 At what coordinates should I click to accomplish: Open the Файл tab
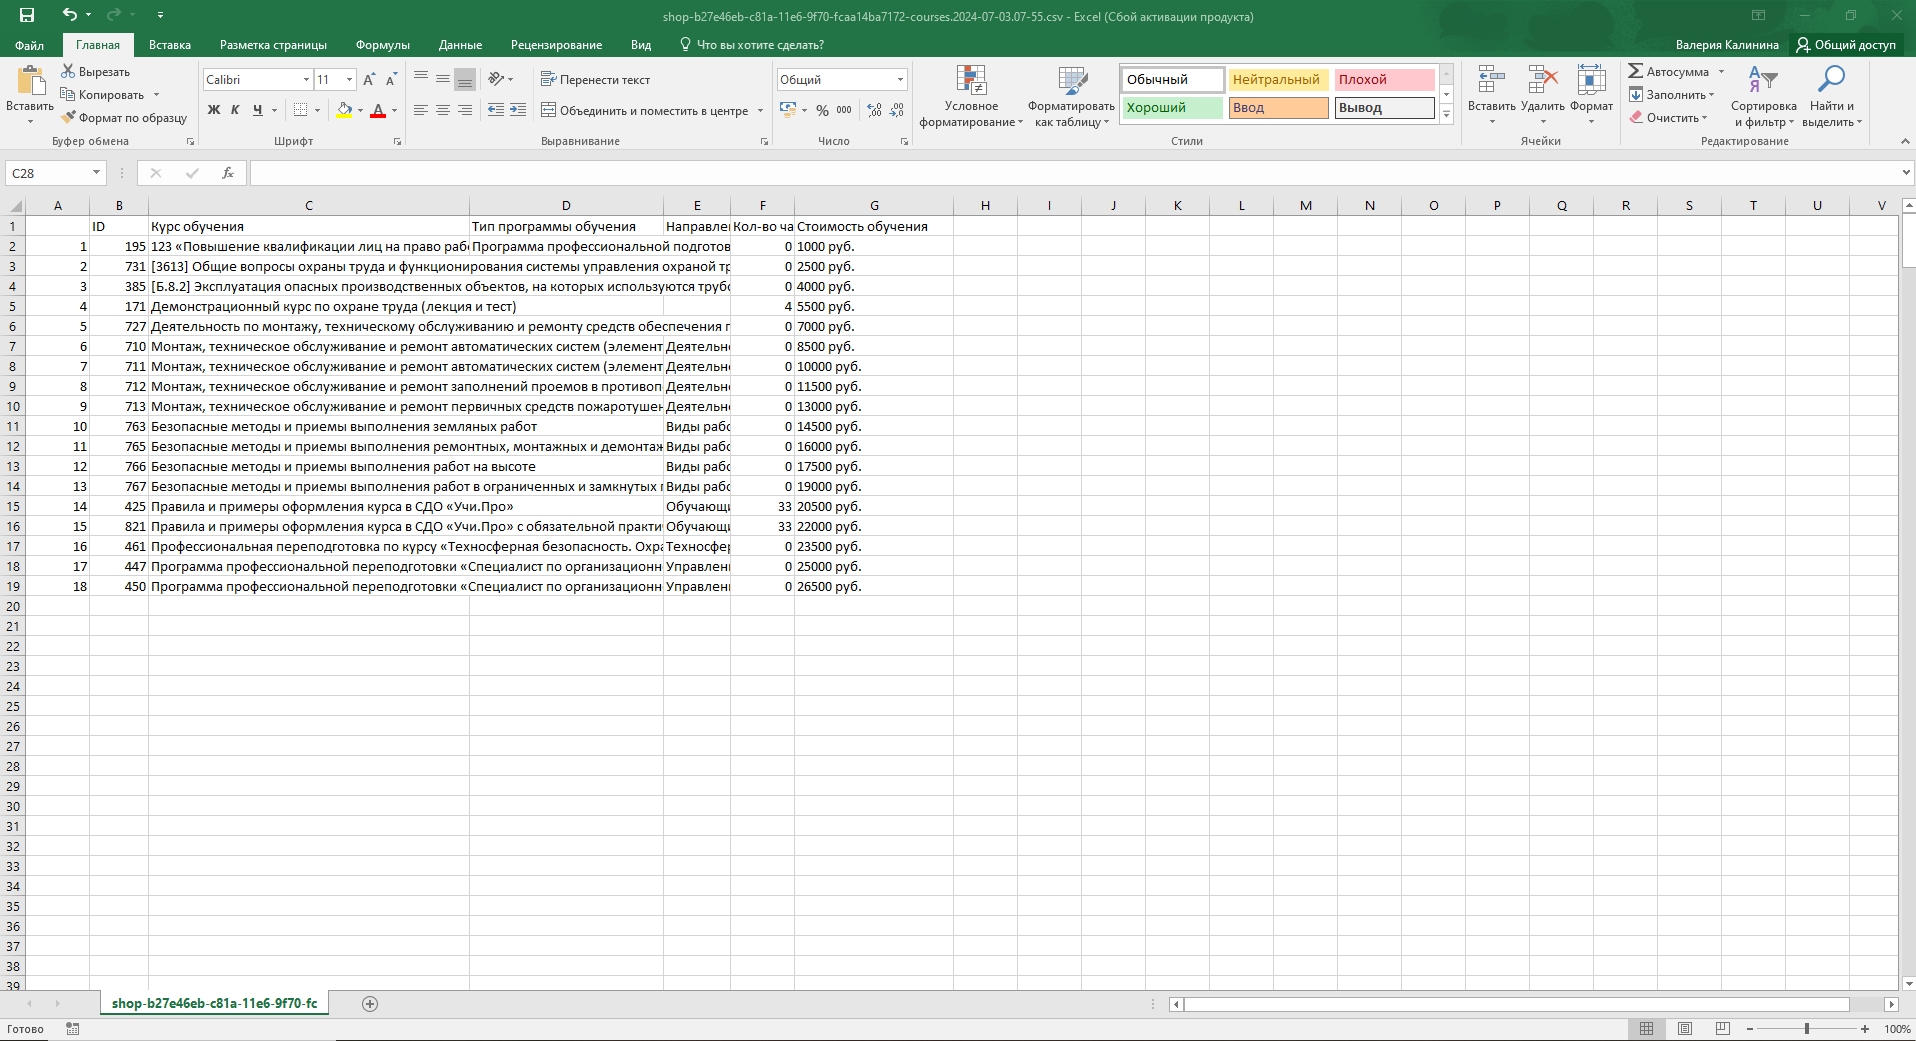30,45
